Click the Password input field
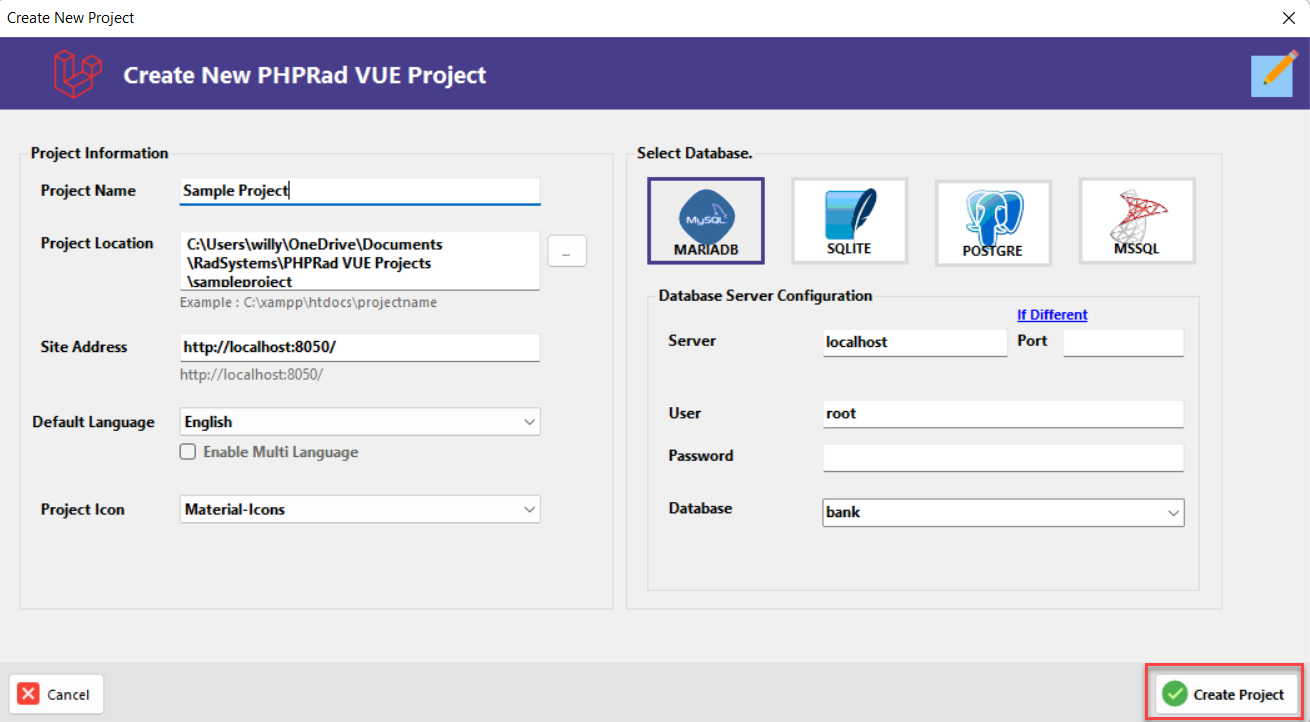The image size is (1310, 722). coord(1003,457)
